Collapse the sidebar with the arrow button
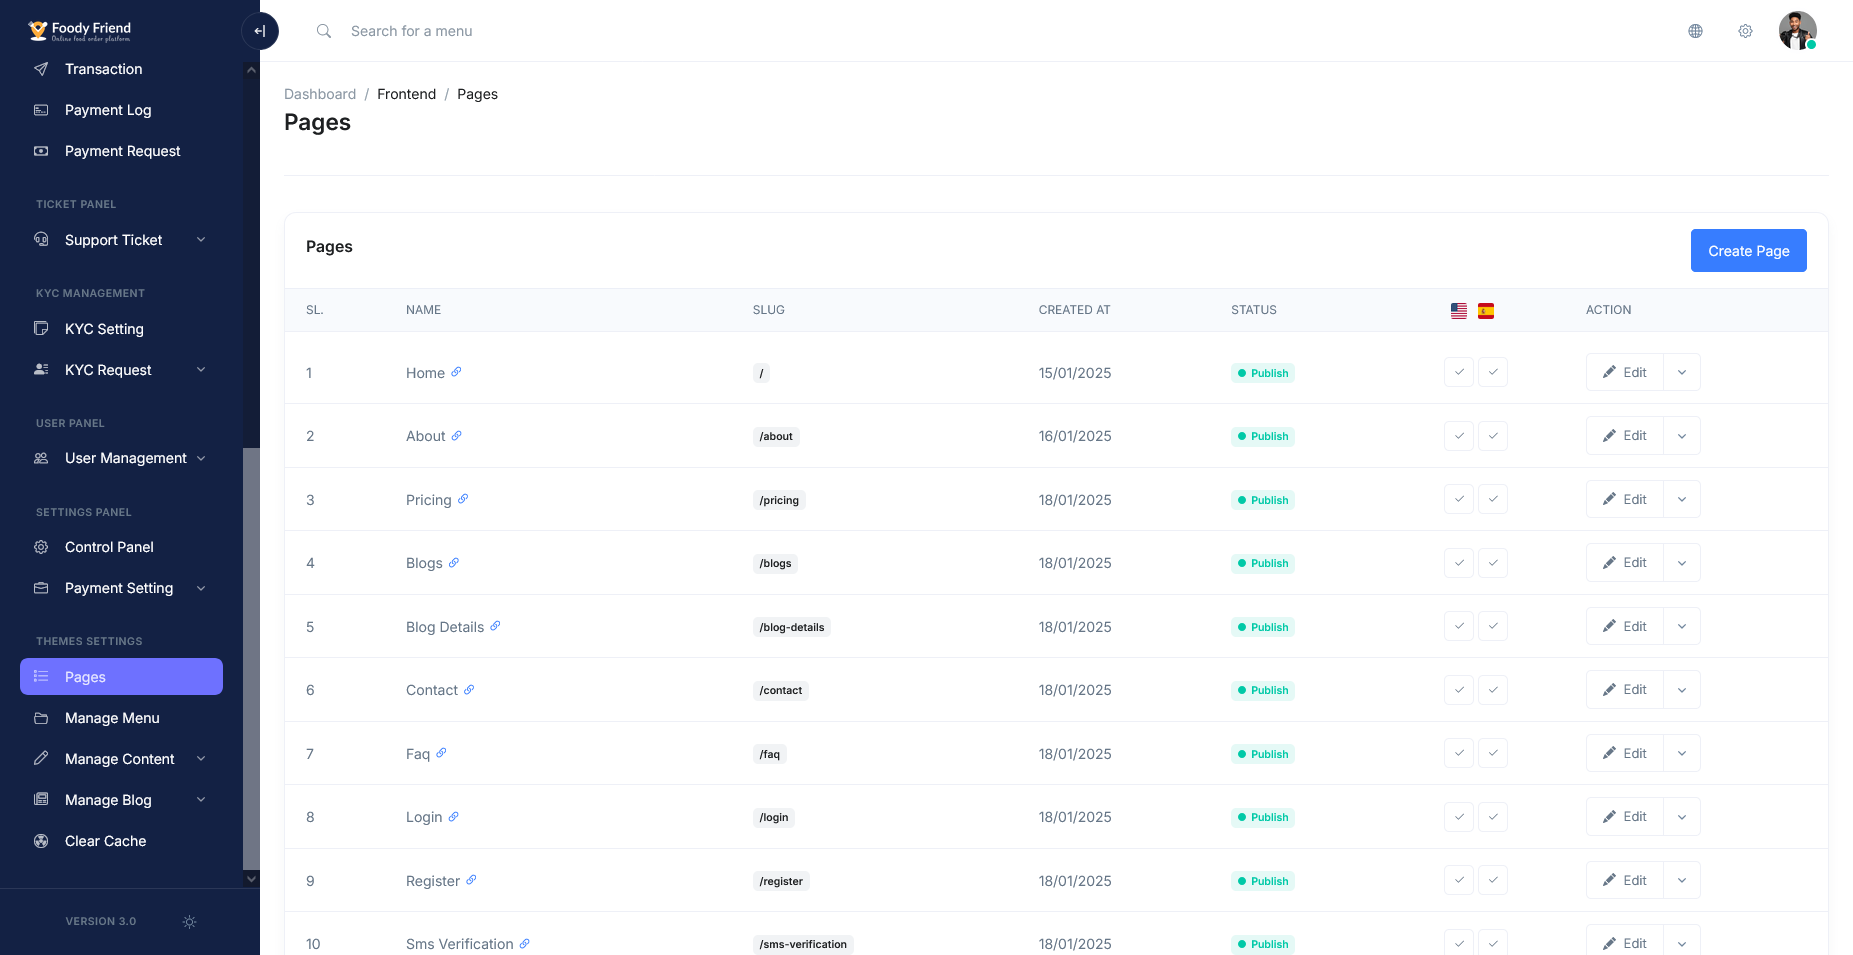 click(x=260, y=31)
